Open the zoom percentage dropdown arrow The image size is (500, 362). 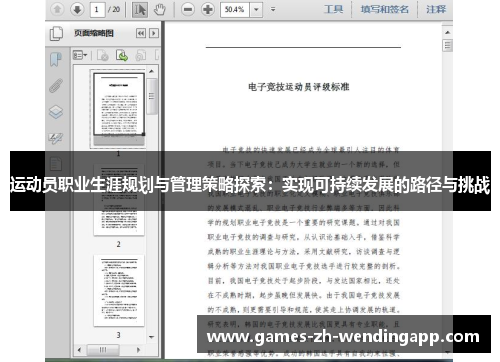point(256,9)
